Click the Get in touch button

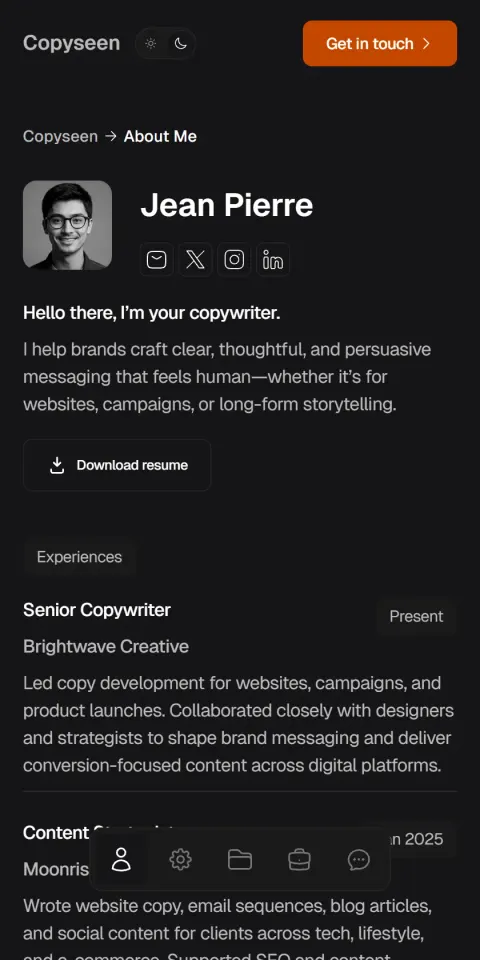coord(380,43)
